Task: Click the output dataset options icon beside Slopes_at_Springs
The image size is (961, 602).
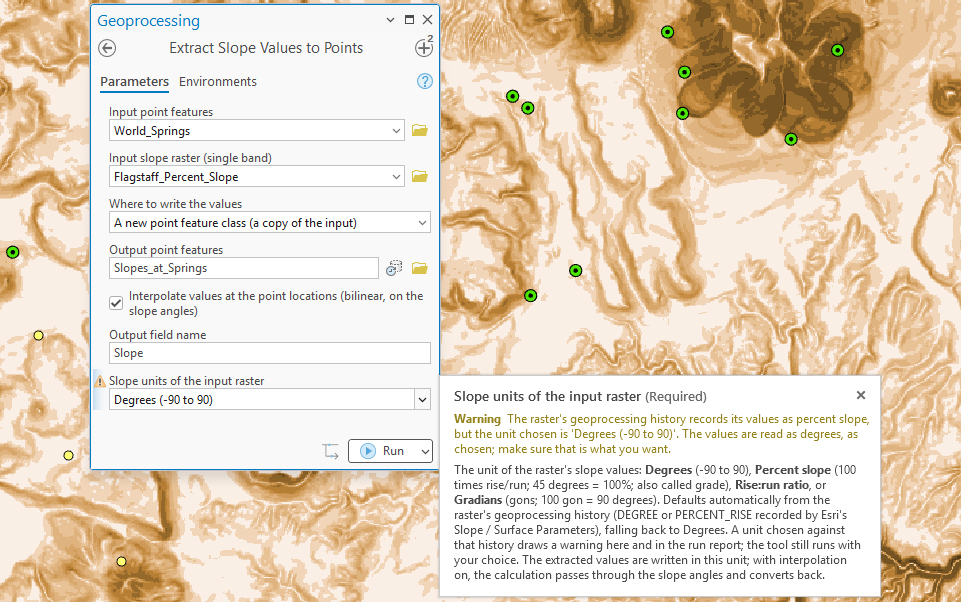Action: click(x=394, y=268)
